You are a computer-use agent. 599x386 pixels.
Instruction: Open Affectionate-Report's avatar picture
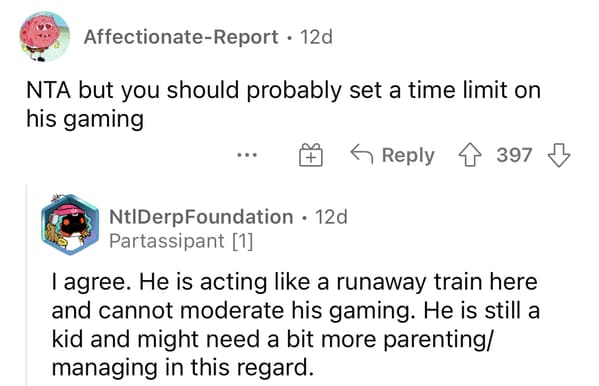(x=45, y=37)
